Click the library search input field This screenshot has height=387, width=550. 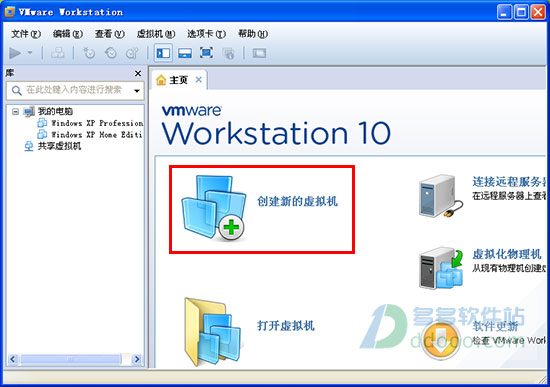coord(74,90)
